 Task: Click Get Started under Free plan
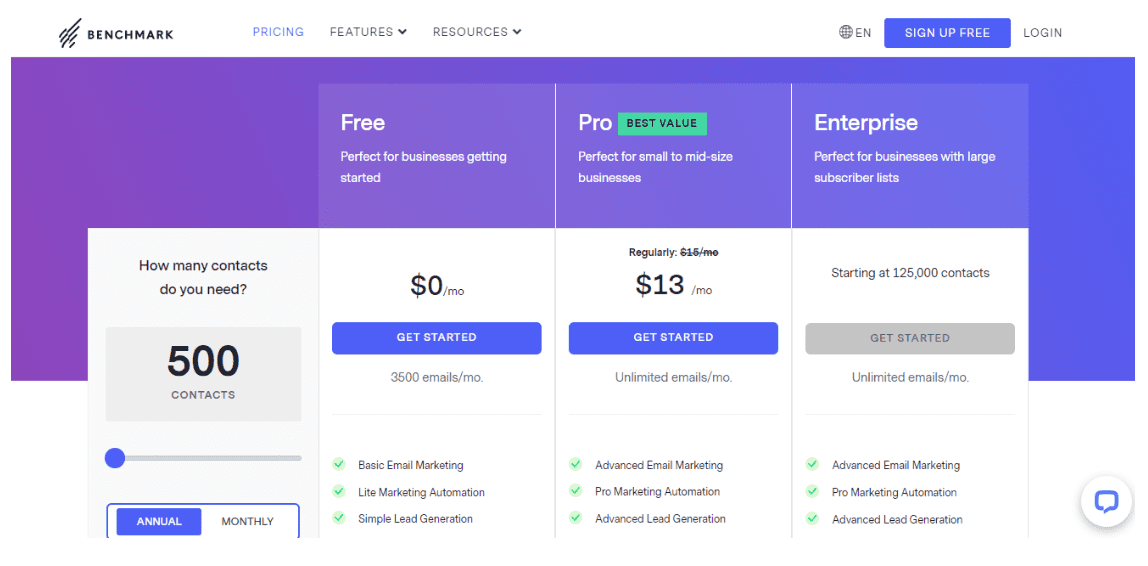(436, 338)
